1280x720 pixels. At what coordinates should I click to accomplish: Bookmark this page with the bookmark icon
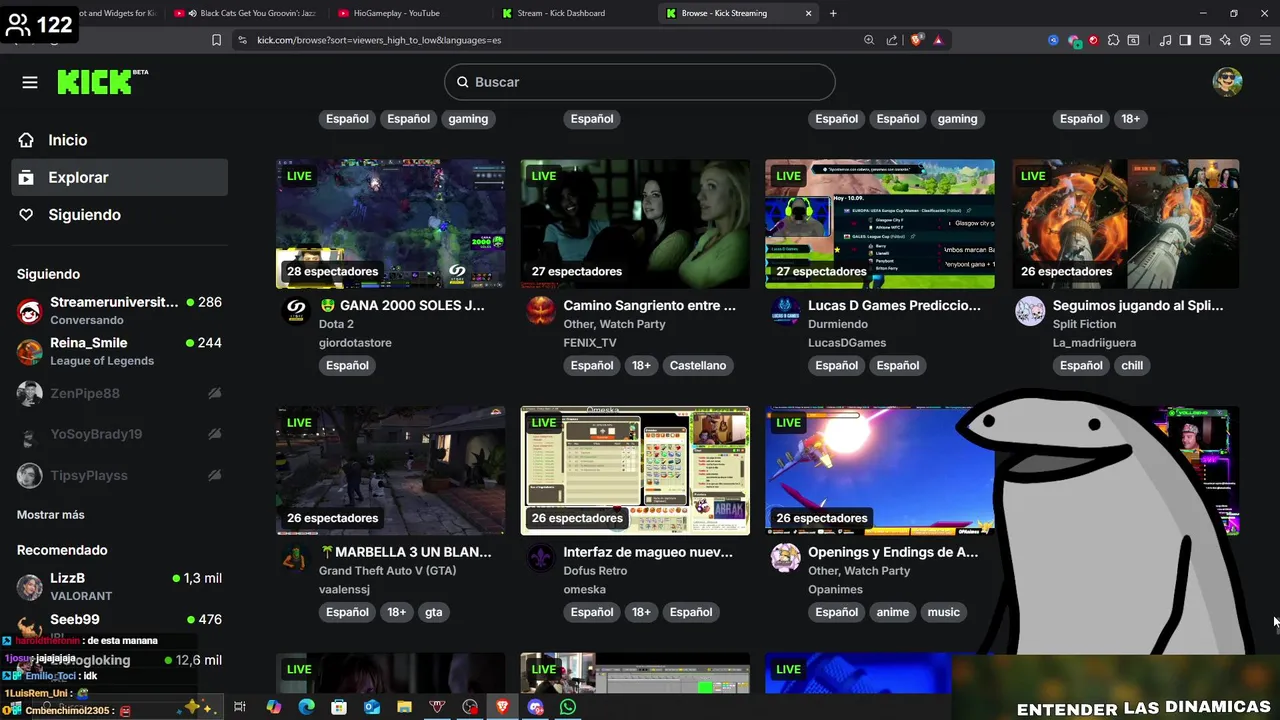216,40
